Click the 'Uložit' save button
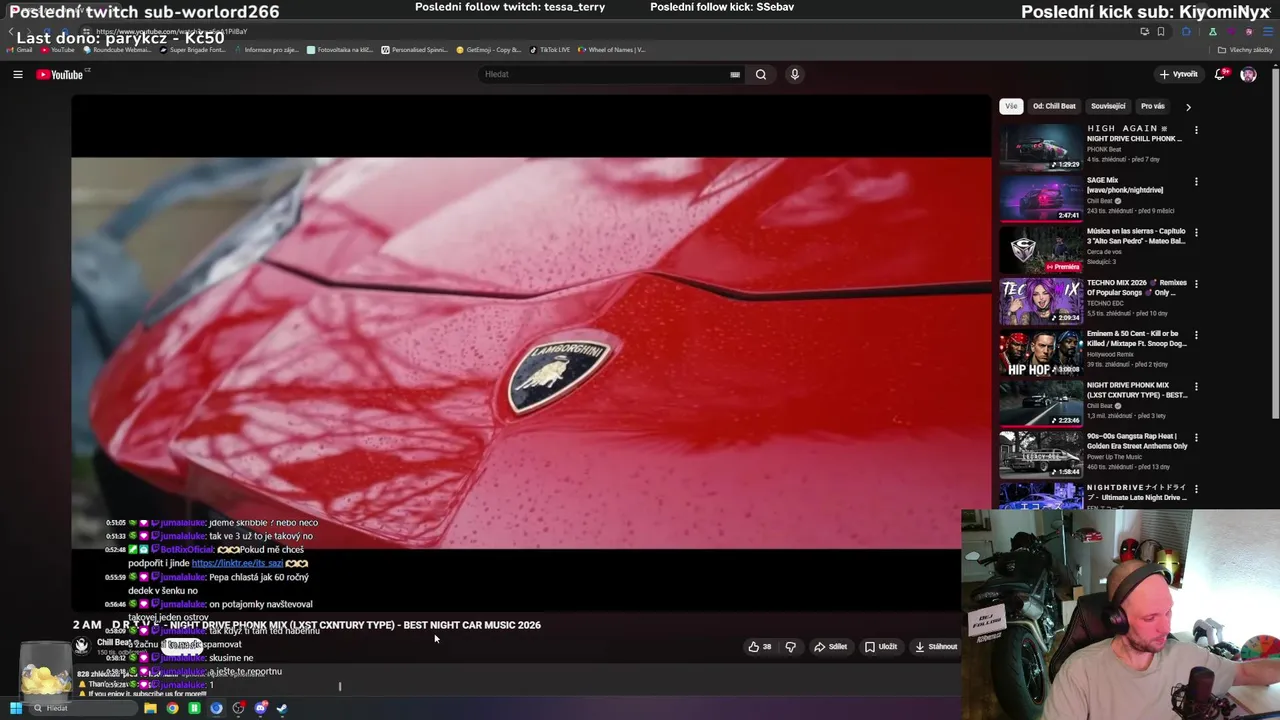Viewport: 1280px width, 720px height. (881, 647)
